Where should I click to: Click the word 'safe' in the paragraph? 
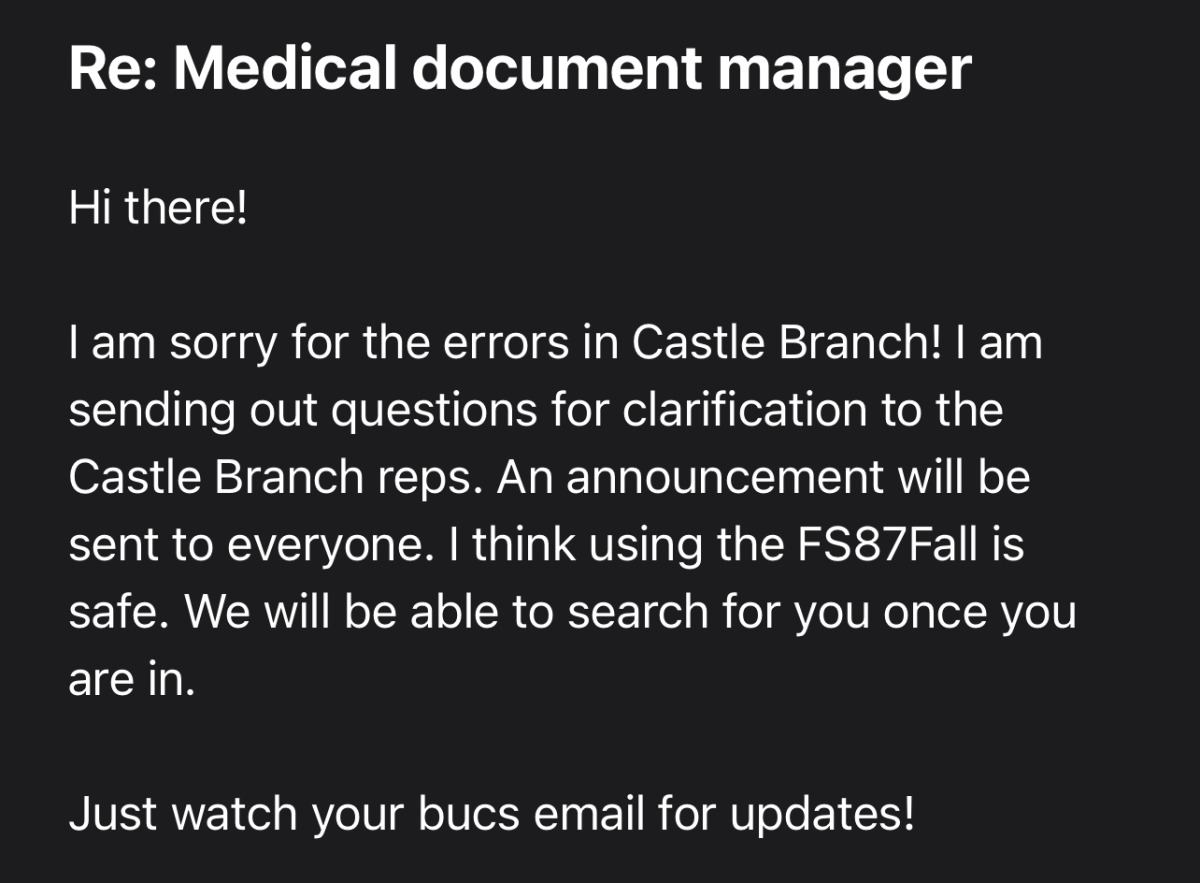(x=109, y=613)
